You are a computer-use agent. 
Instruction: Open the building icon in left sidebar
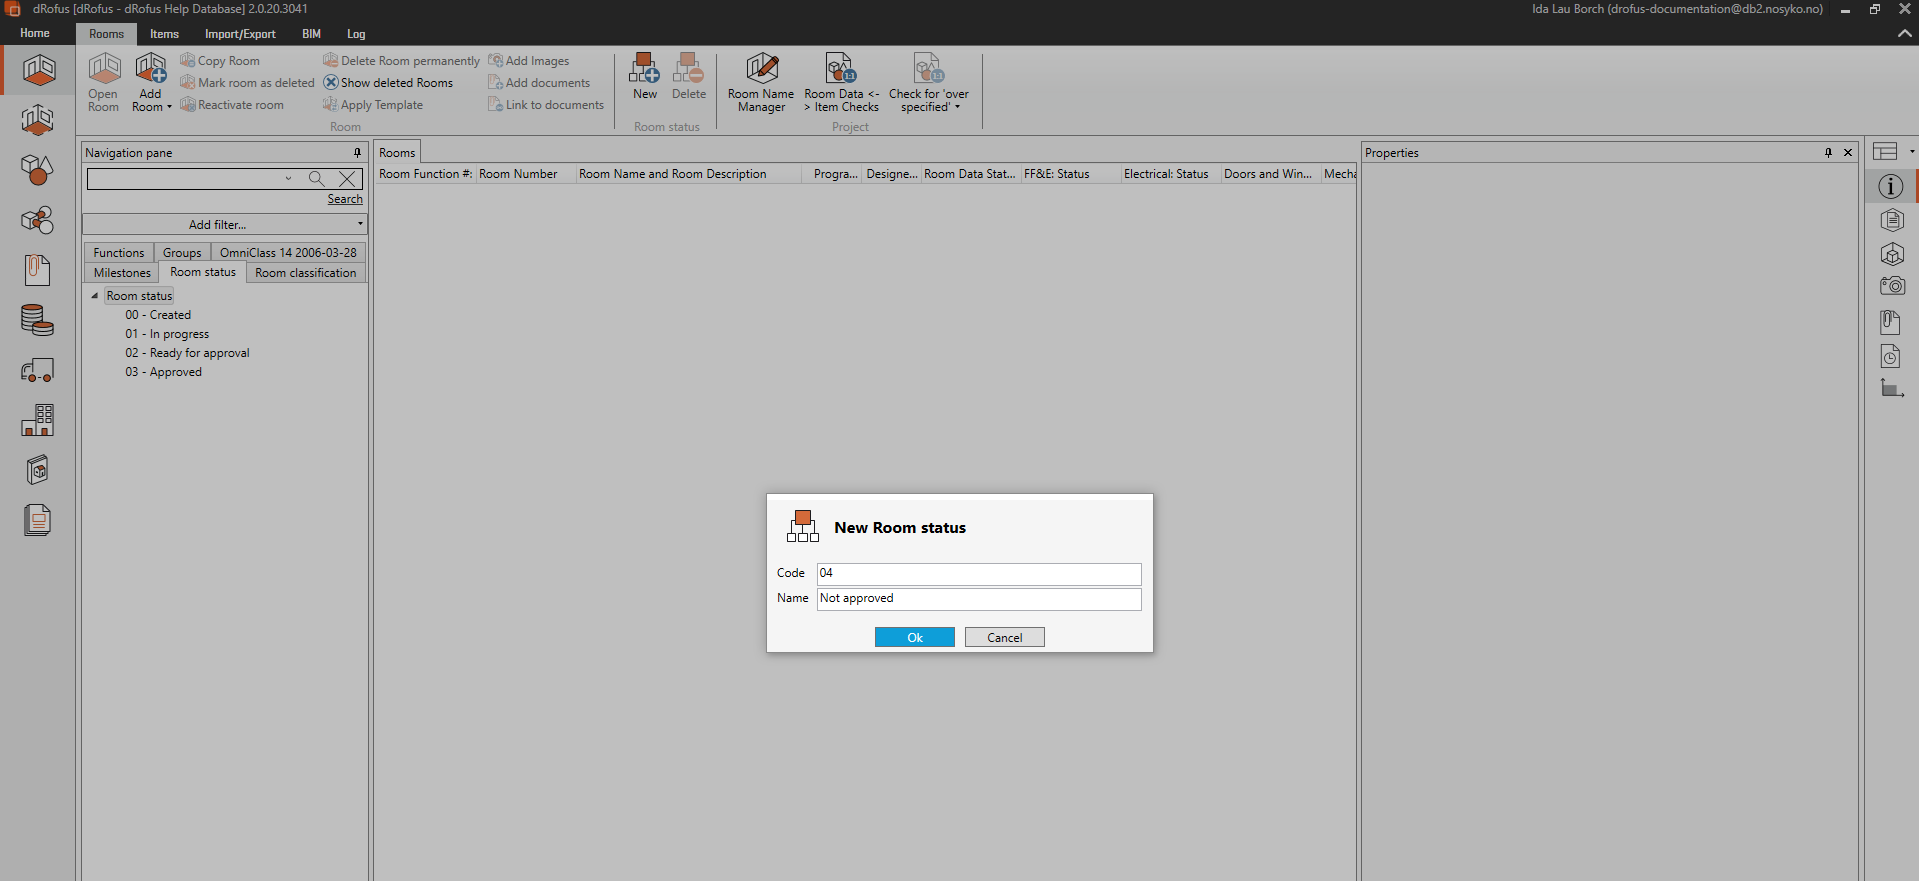(x=38, y=420)
